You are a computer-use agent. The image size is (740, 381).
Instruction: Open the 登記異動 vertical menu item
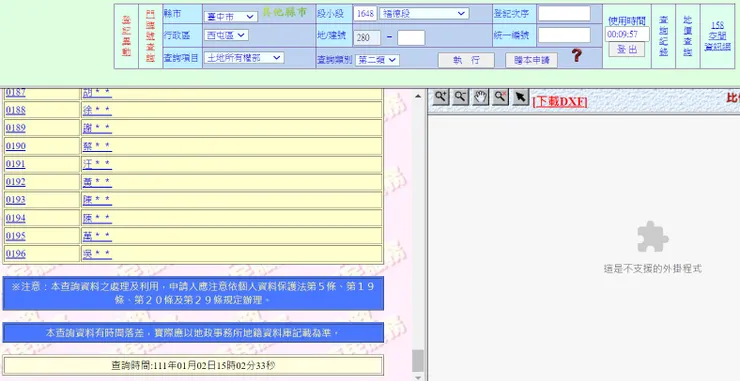point(126,36)
